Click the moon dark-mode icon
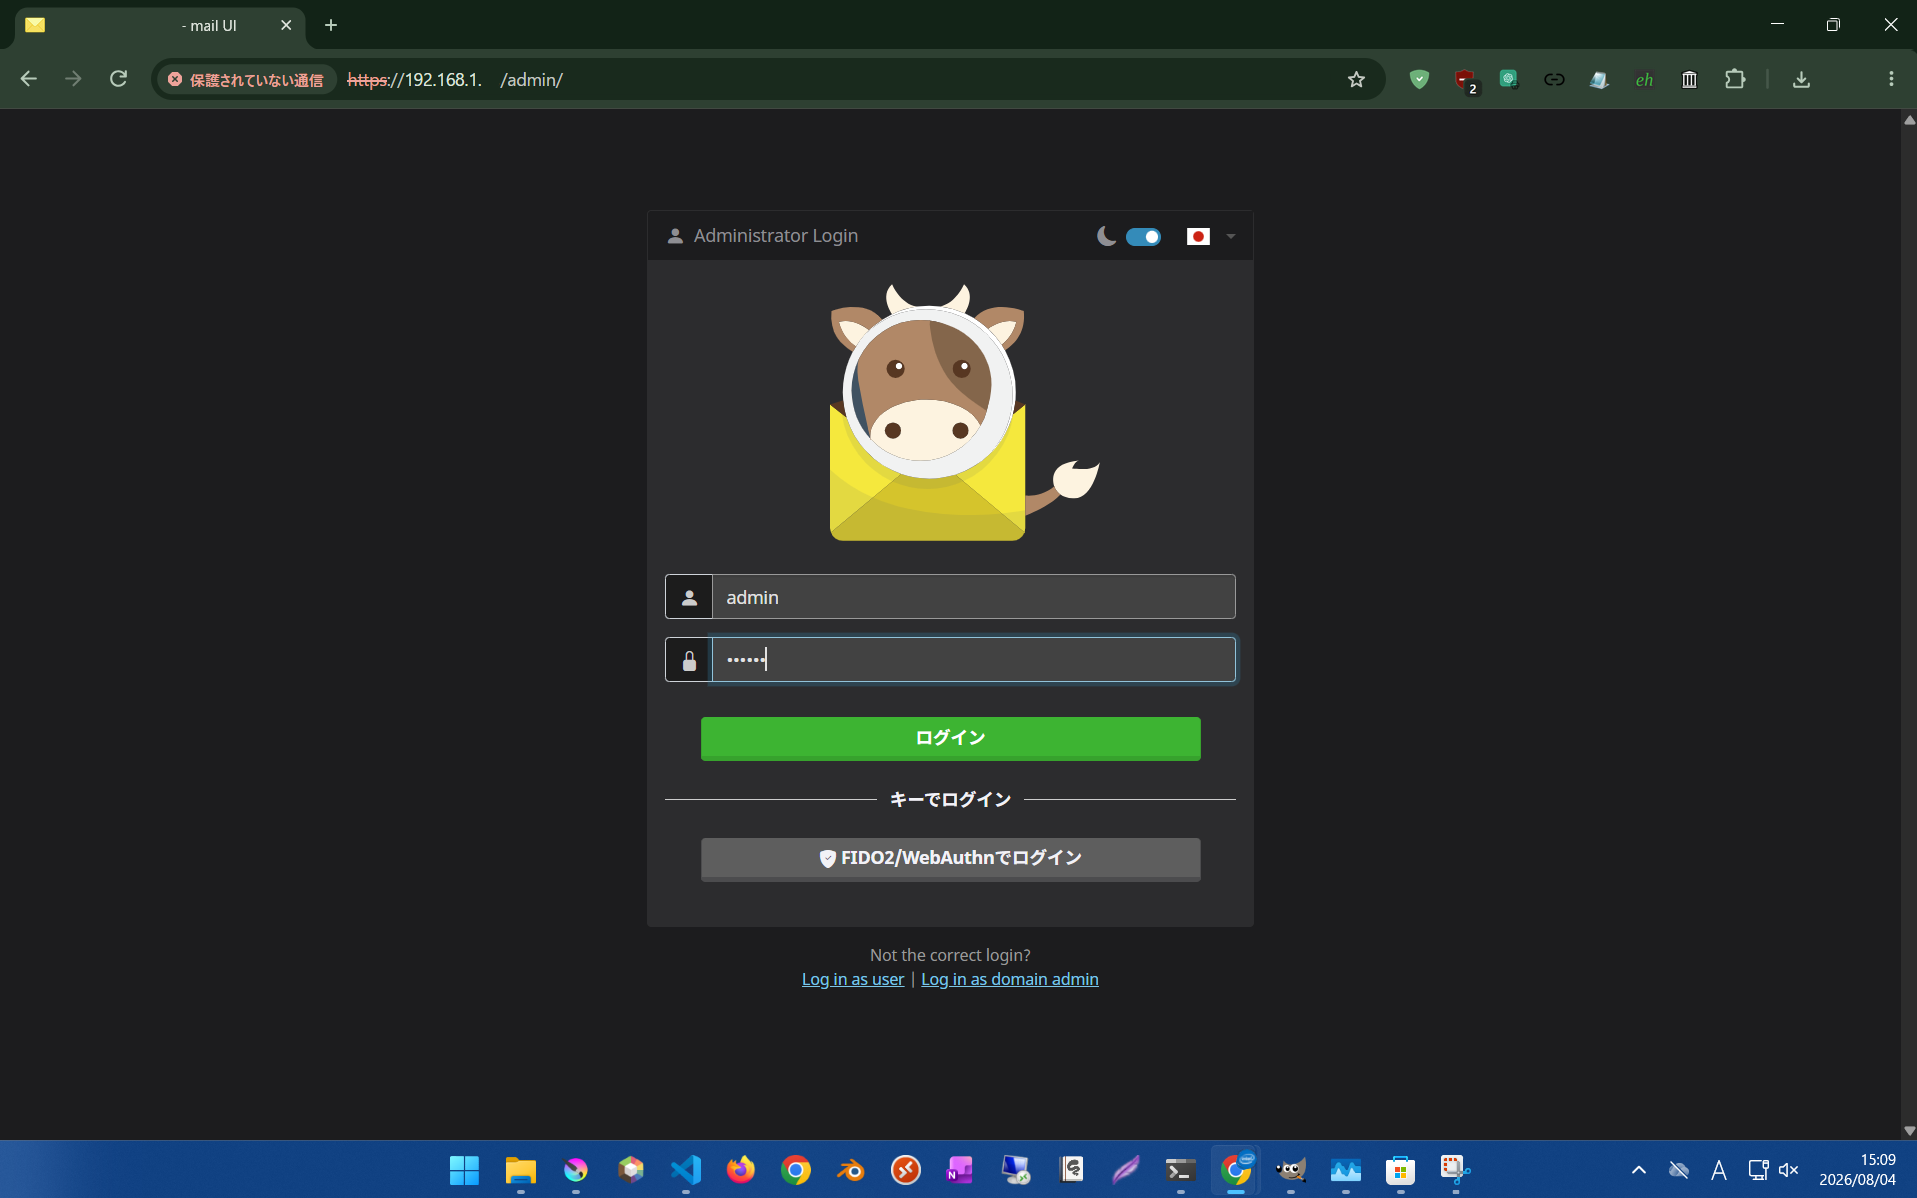This screenshot has width=1917, height=1198. [1106, 237]
